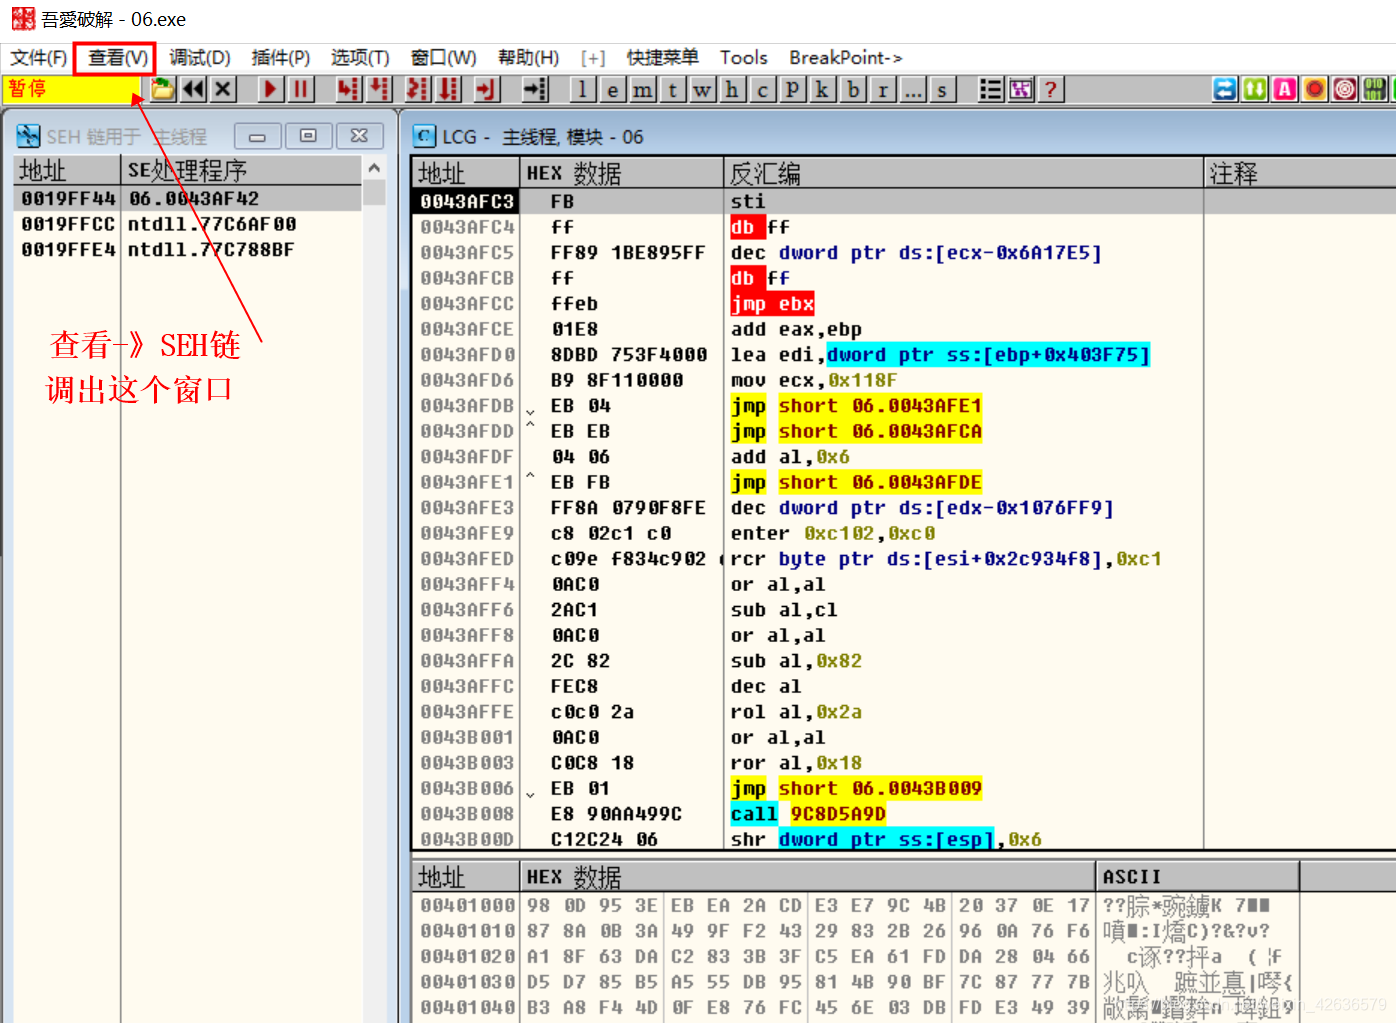
Task: Click the pink A plugin icon
Action: click(x=1285, y=90)
